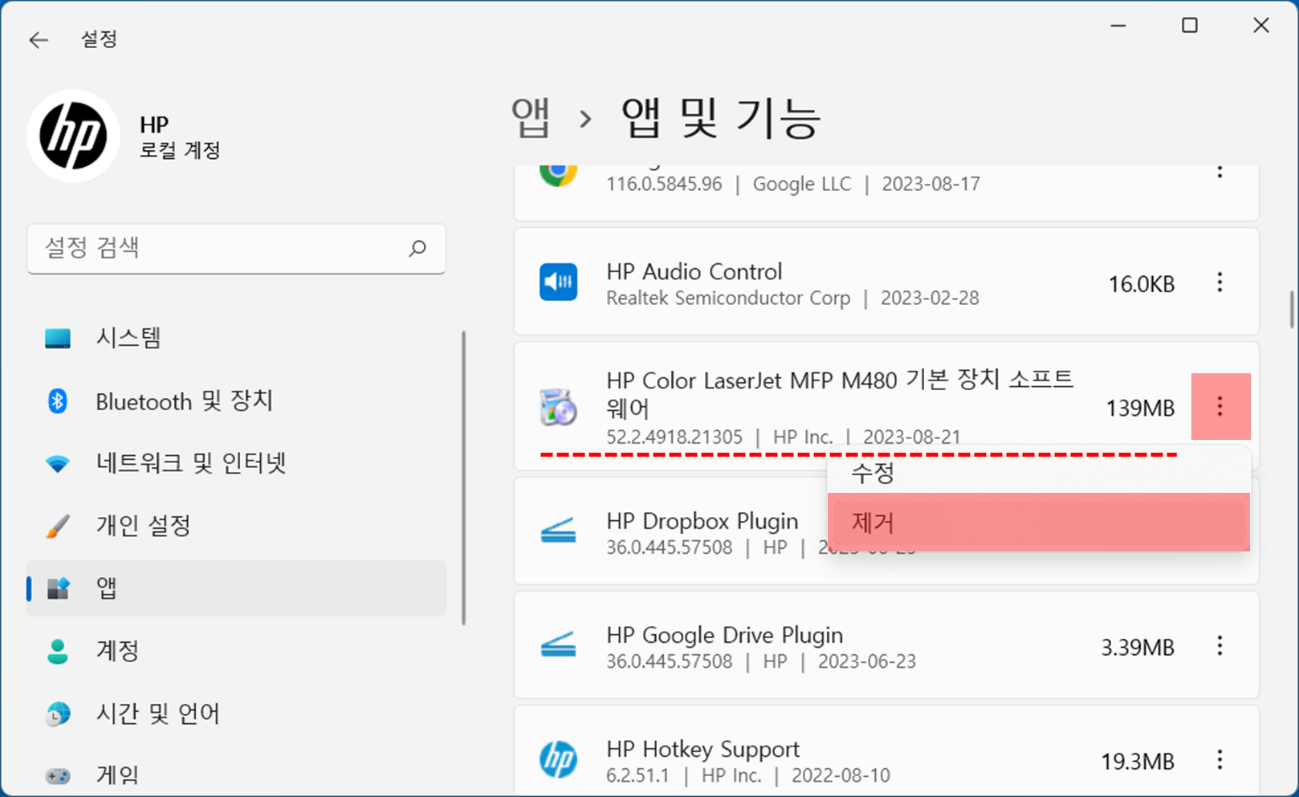Open 게임 controller icon
Screen dimensions: 1299x797
(58, 775)
